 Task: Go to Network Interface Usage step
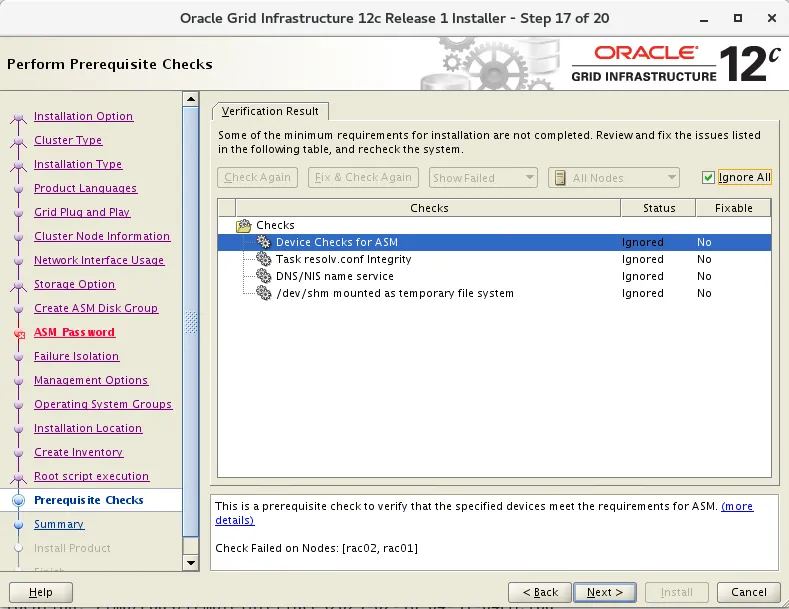tap(99, 260)
